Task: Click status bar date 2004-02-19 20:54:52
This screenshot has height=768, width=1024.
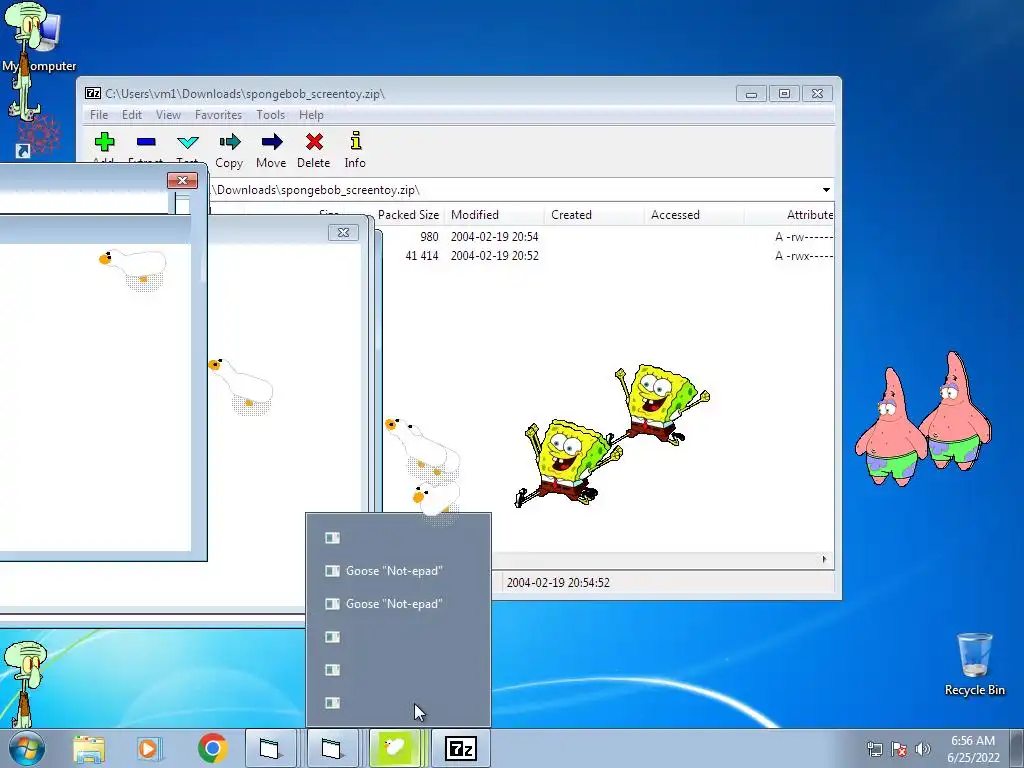Action: [x=558, y=583]
